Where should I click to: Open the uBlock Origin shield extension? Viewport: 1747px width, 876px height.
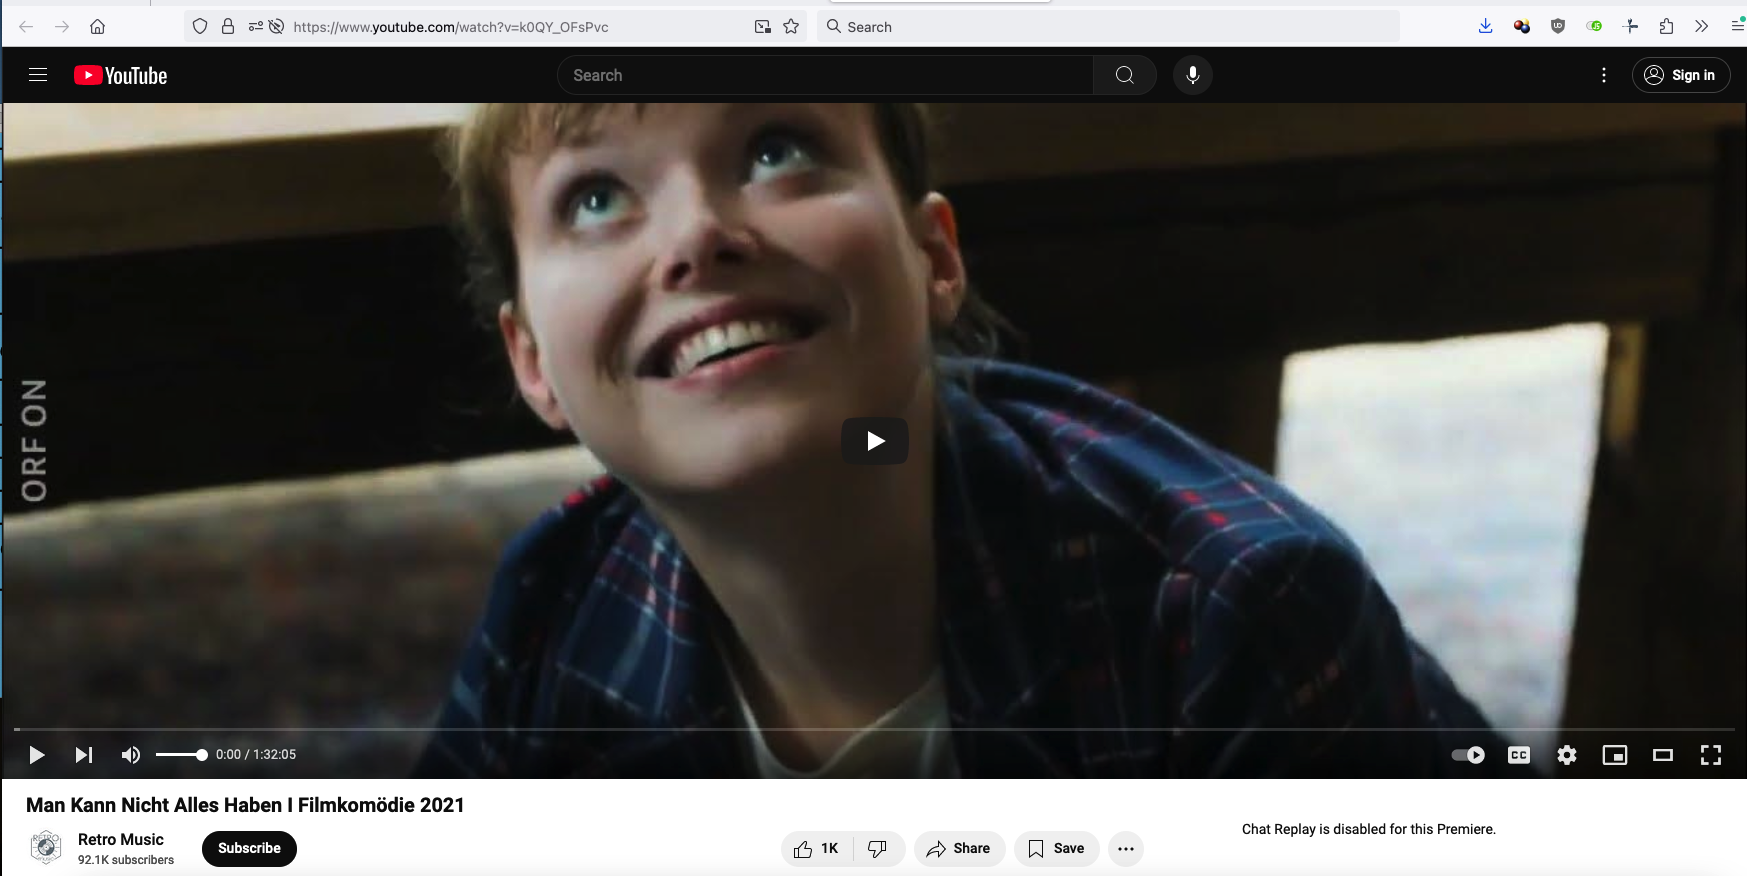click(x=1558, y=27)
